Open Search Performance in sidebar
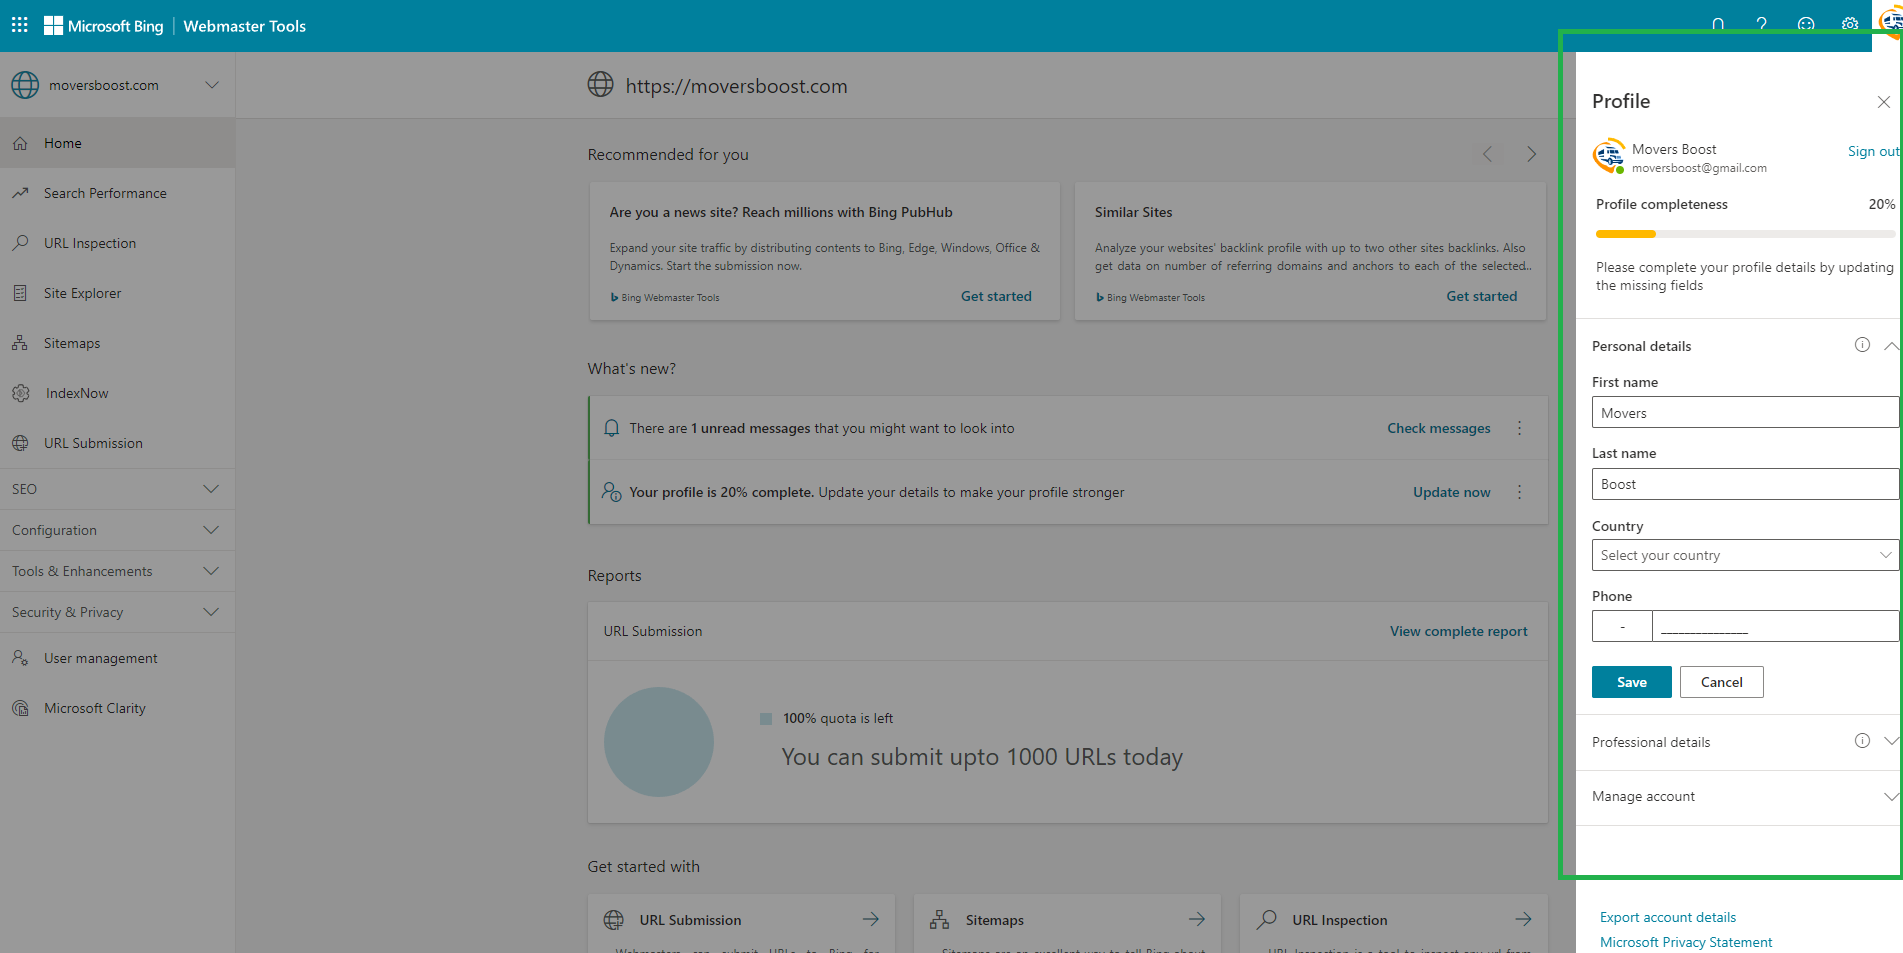Viewport: 1903px width, 953px height. click(105, 193)
